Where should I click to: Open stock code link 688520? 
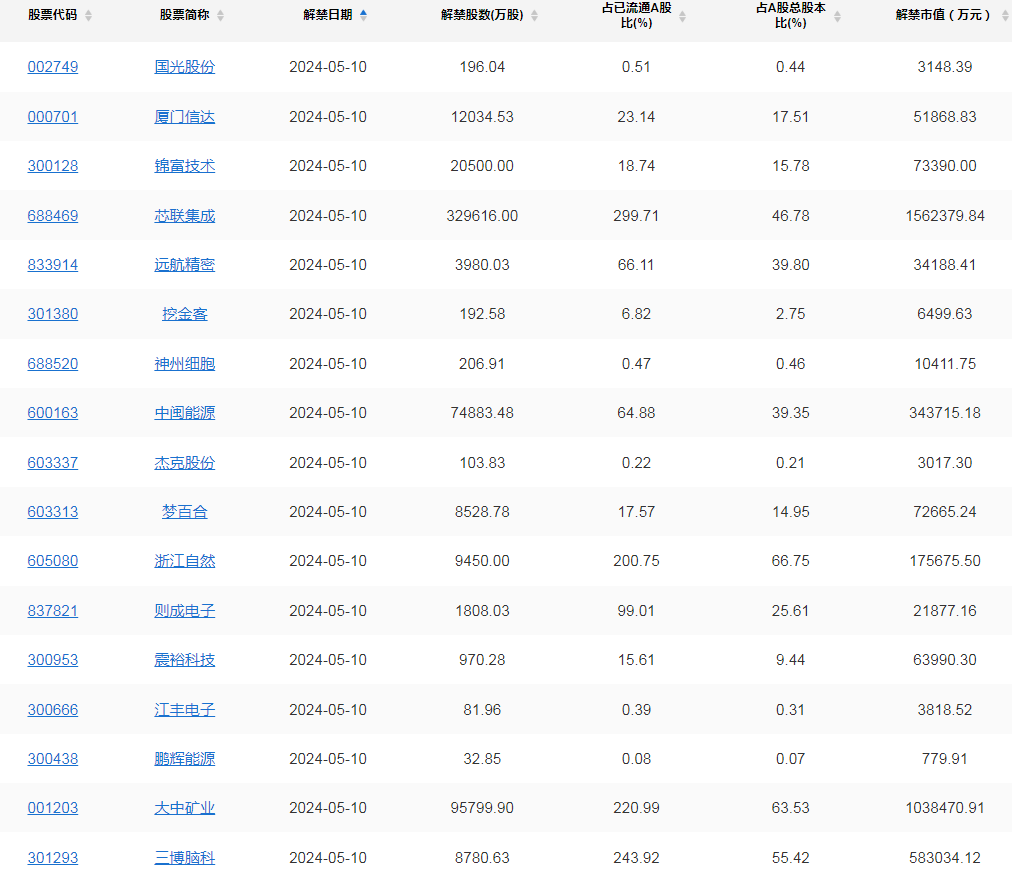tap(53, 363)
